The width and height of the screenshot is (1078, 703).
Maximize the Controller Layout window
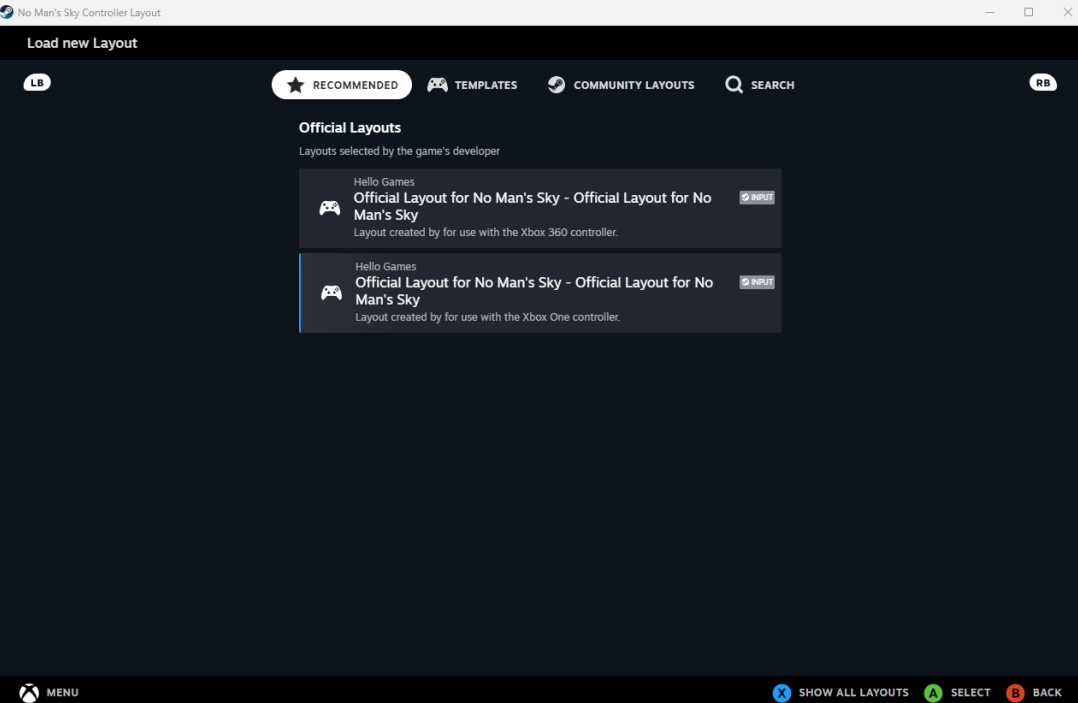pos(1028,12)
